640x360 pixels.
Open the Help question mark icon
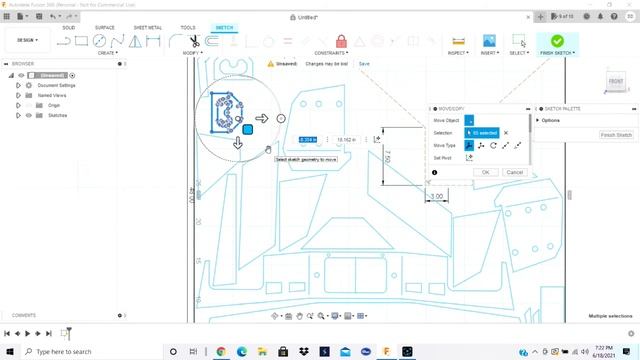pyautogui.click(x=614, y=16)
